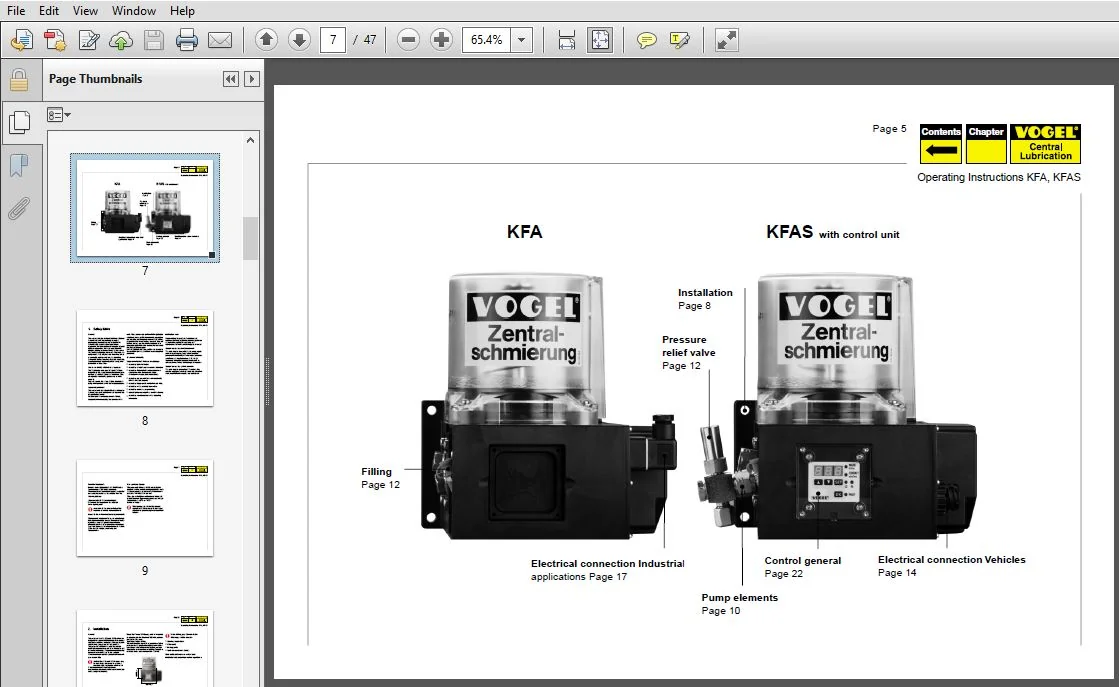Click the Create PDF toolbar icon
This screenshot has height=687, width=1119.
[55, 40]
